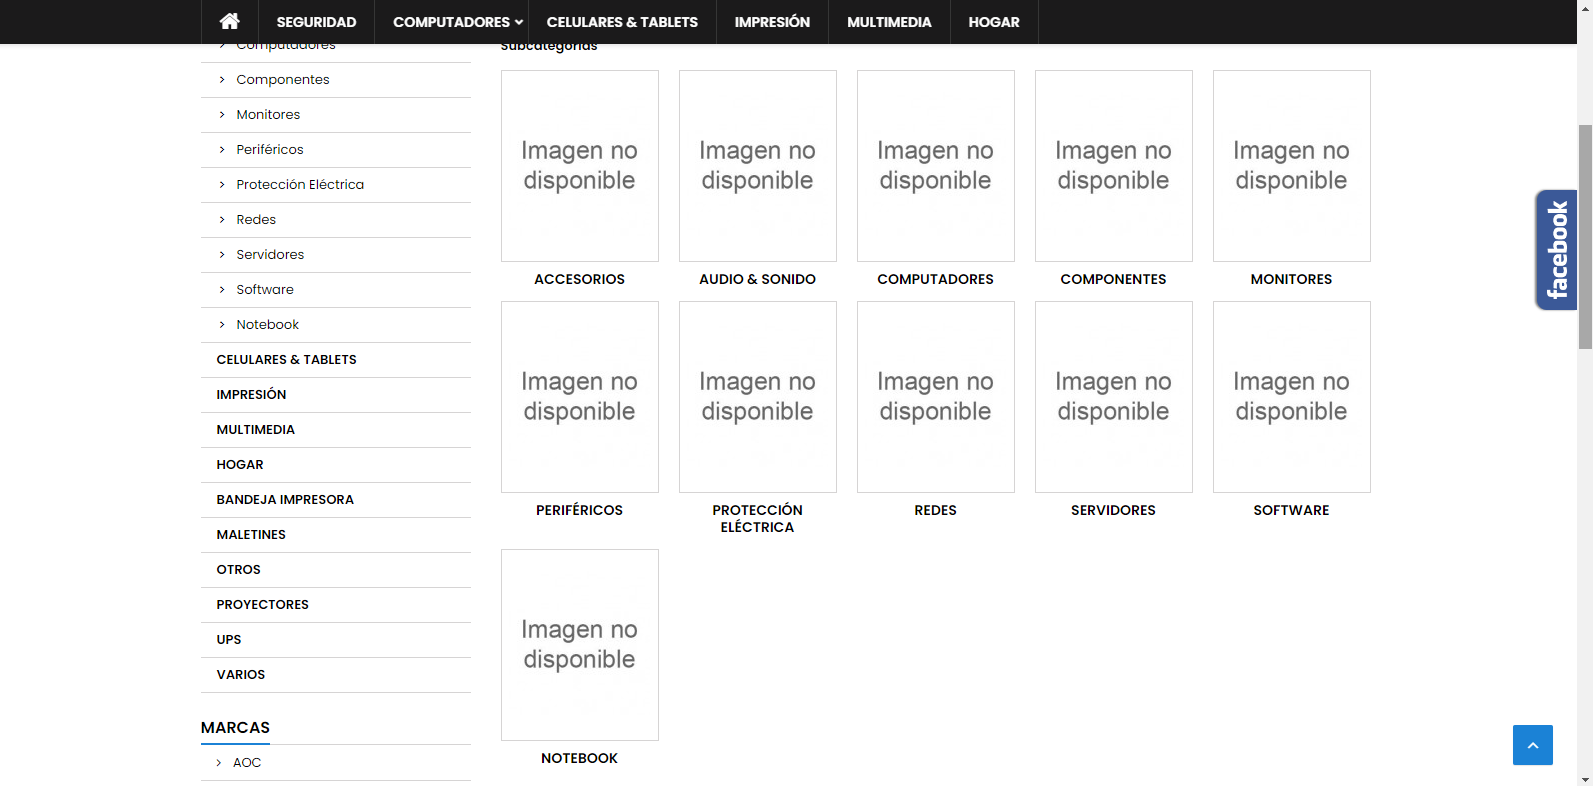Open Componentes in the sidebar

283,80
